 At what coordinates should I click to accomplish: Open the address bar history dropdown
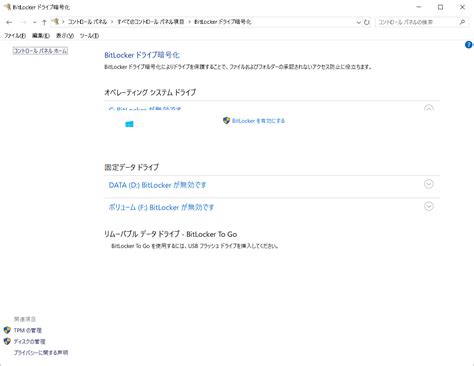coord(358,22)
